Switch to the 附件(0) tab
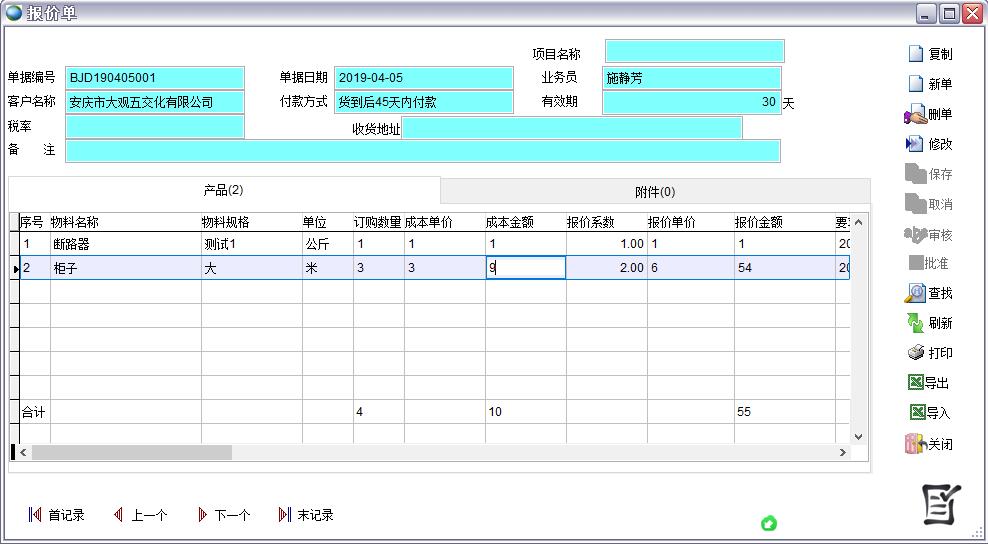Screen dimensions: 988x544 (655, 192)
